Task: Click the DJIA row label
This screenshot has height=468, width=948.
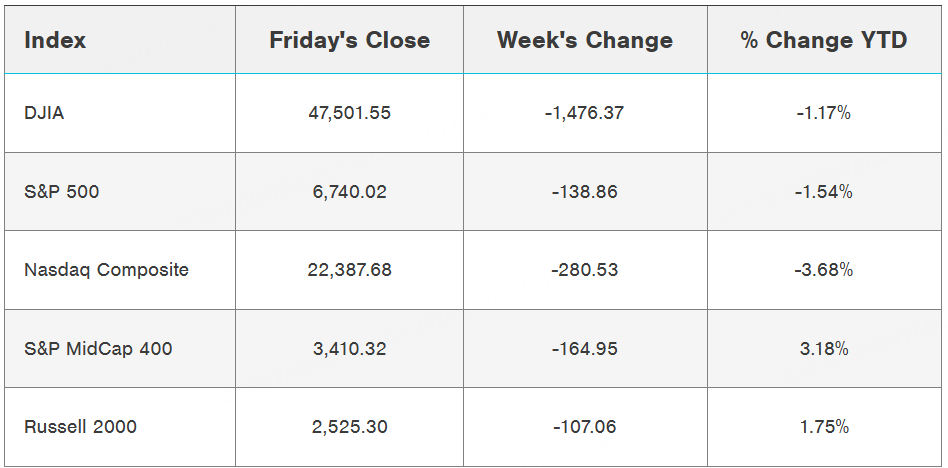Action: [x=44, y=113]
